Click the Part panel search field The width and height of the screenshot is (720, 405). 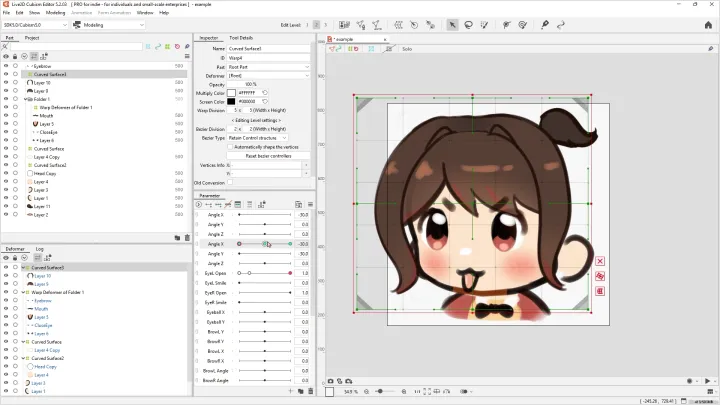(x=76, y=47)
